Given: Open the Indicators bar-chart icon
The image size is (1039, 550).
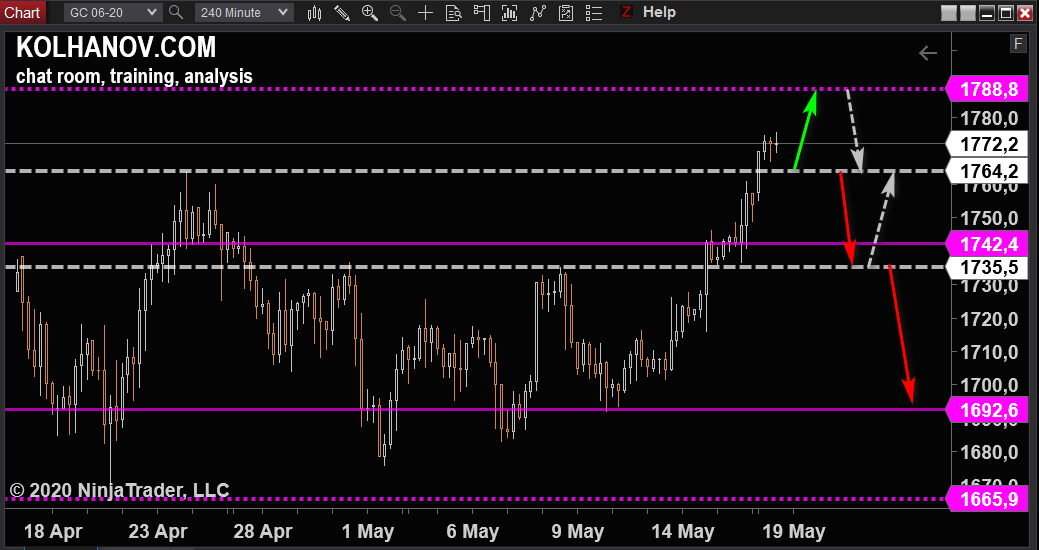Looking at the screenshot, I should click(510, 13).
